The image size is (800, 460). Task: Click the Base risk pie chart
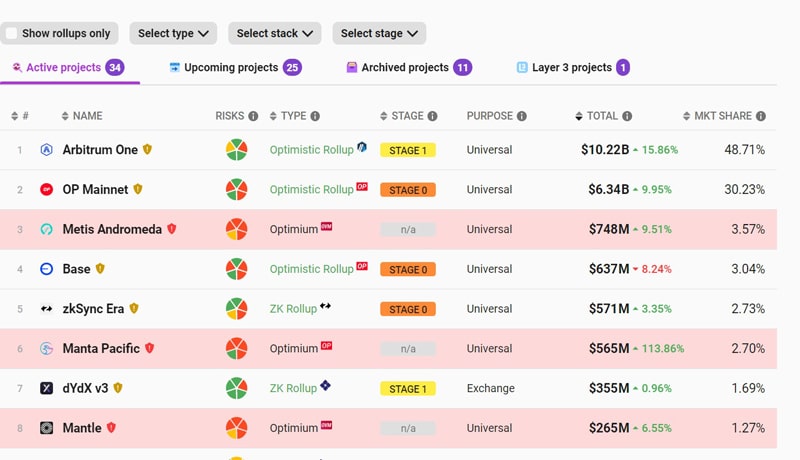pos(237,269)
